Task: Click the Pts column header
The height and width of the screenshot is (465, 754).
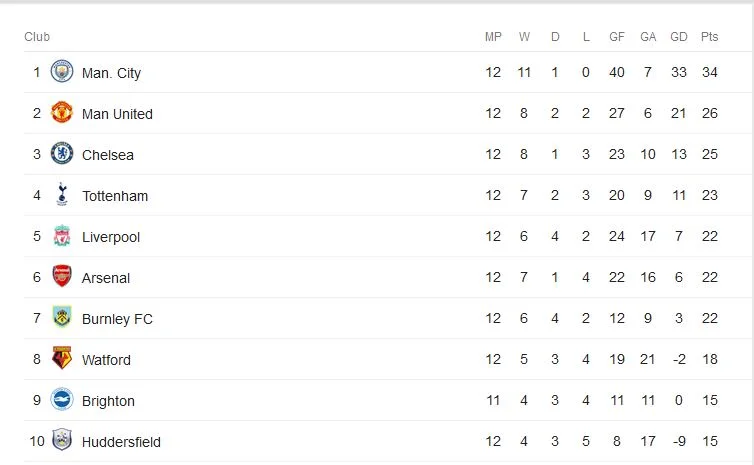Action: click(709, 37)
